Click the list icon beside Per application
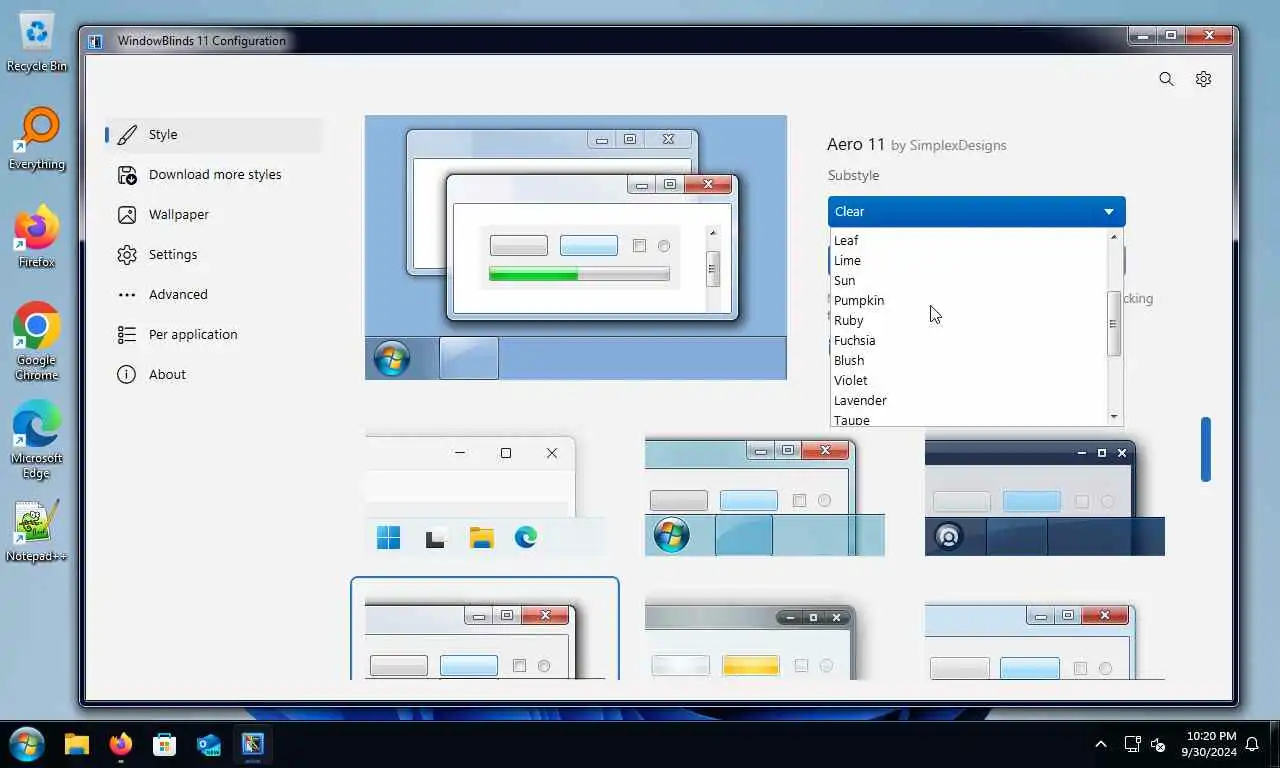Screen dimensions: 1280x768 click(127, 335)
